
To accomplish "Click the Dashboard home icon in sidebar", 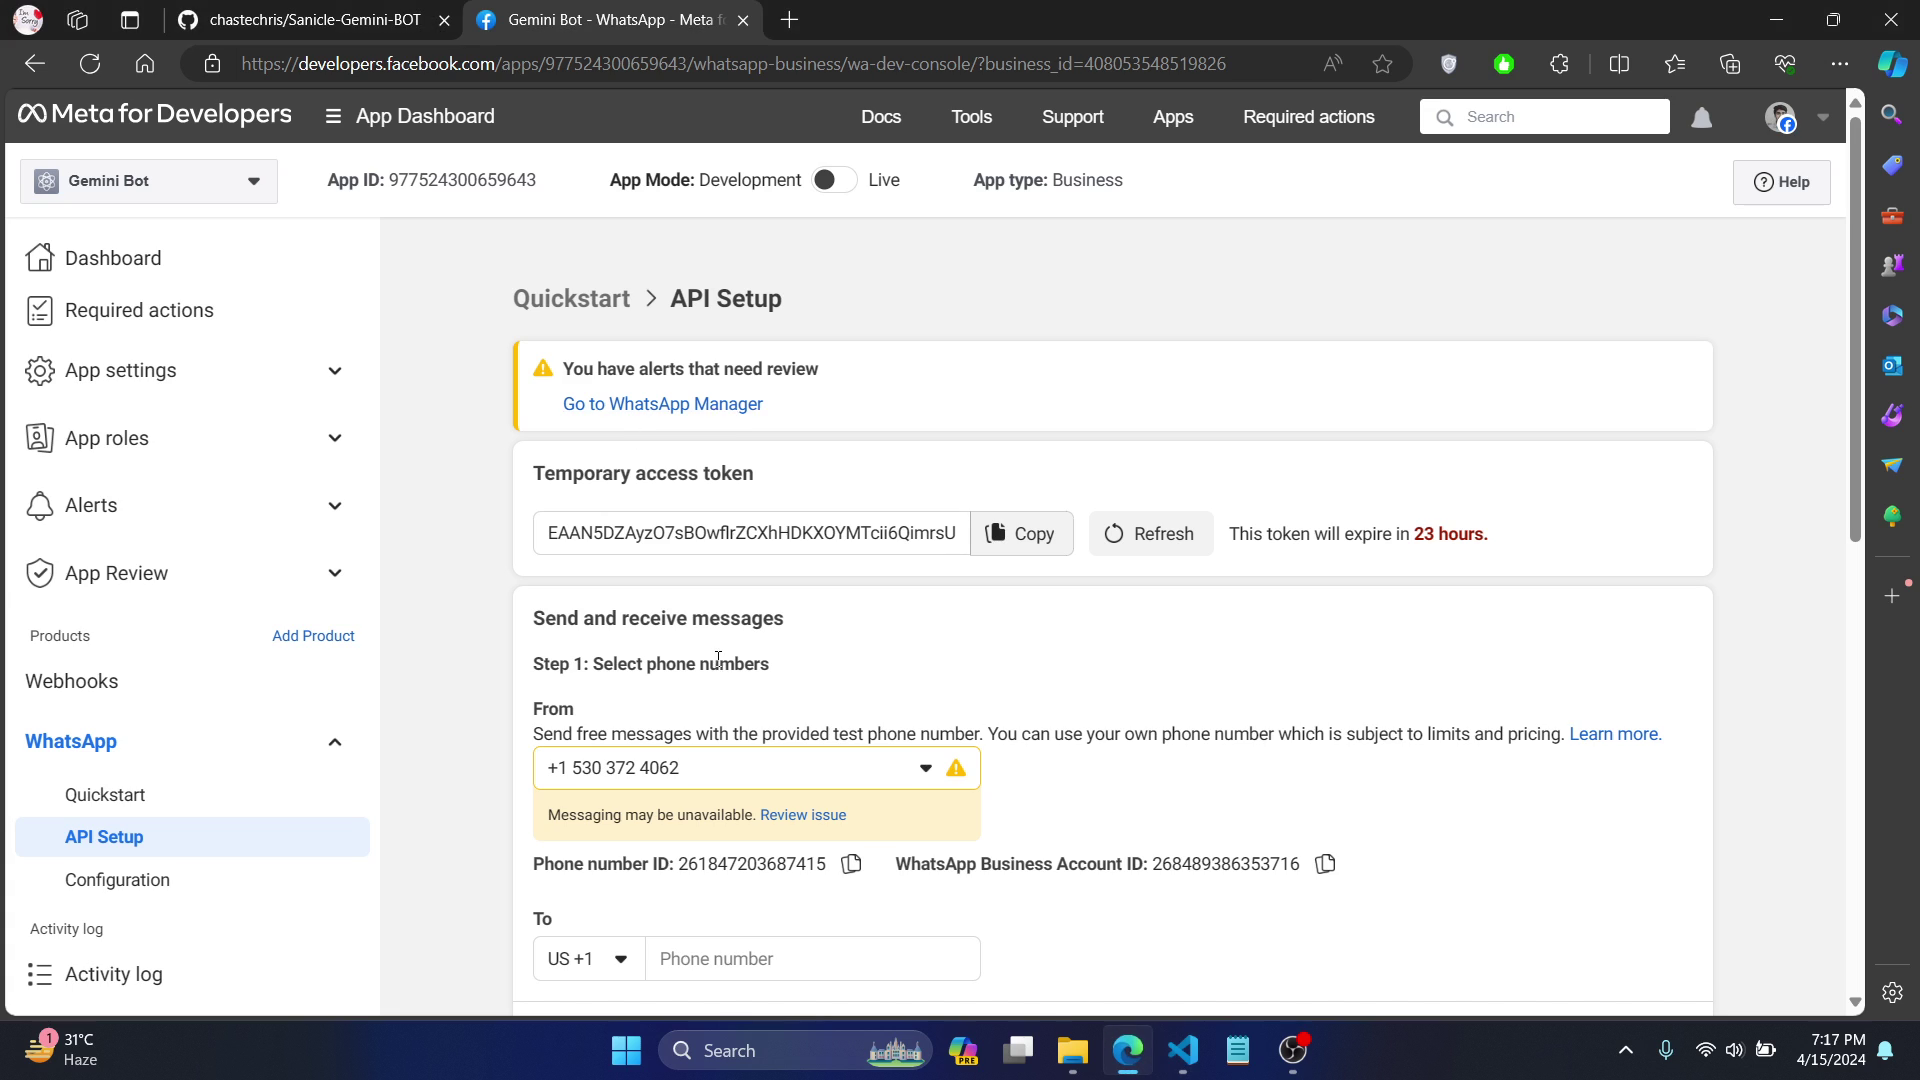I will pos(40,258).
